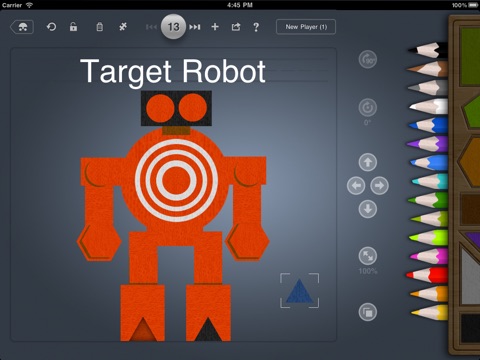480x360 pixels.
Task: Rotate shape by 90 degrees
Action: tap(368, 60)
